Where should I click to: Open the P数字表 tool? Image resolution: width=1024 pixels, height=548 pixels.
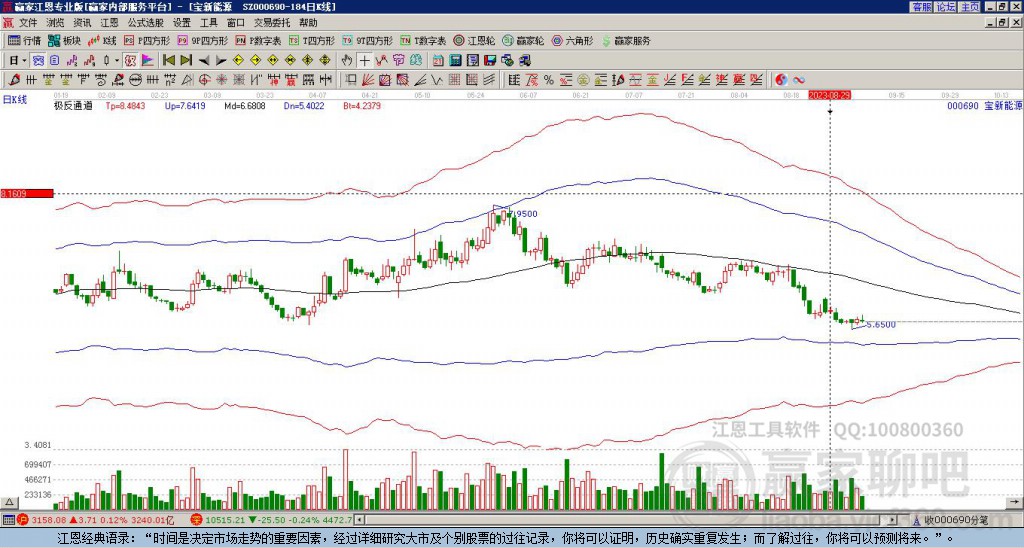(x=258, y=40)
